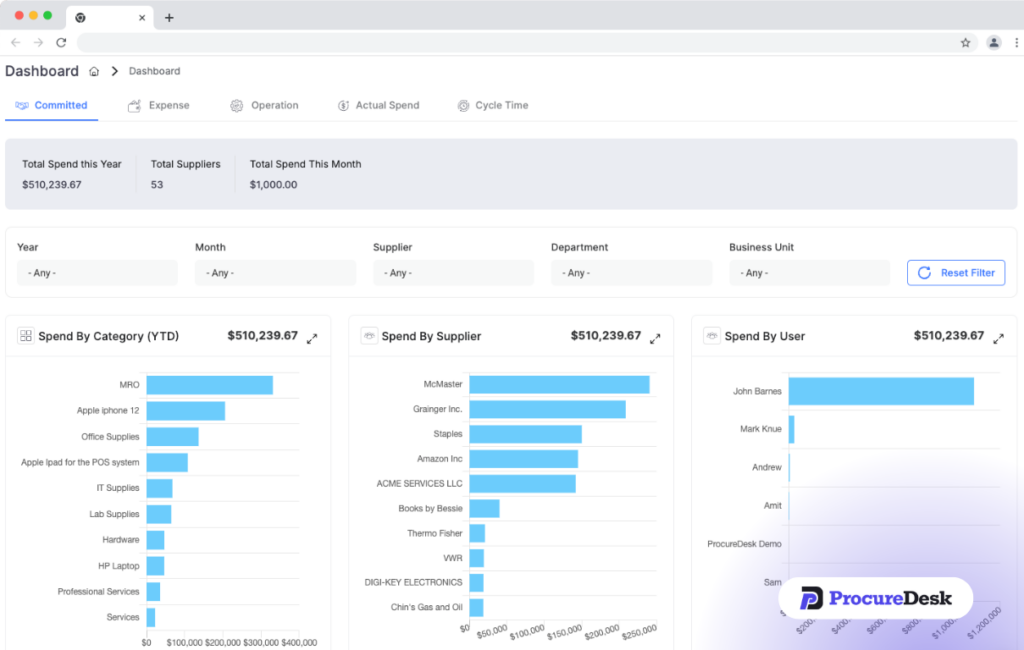Click the home icon in the breadcrumb
The image size is (1024, 650).
tap(94, 71)
